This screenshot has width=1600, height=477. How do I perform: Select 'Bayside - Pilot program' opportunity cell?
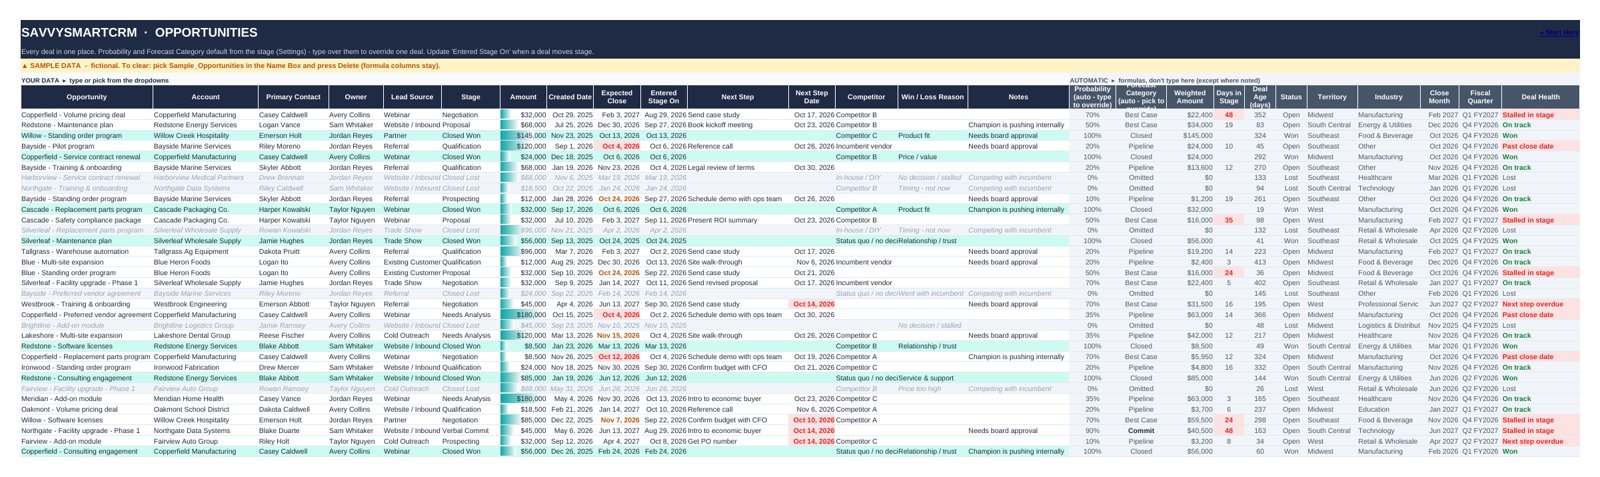[87, 146]
